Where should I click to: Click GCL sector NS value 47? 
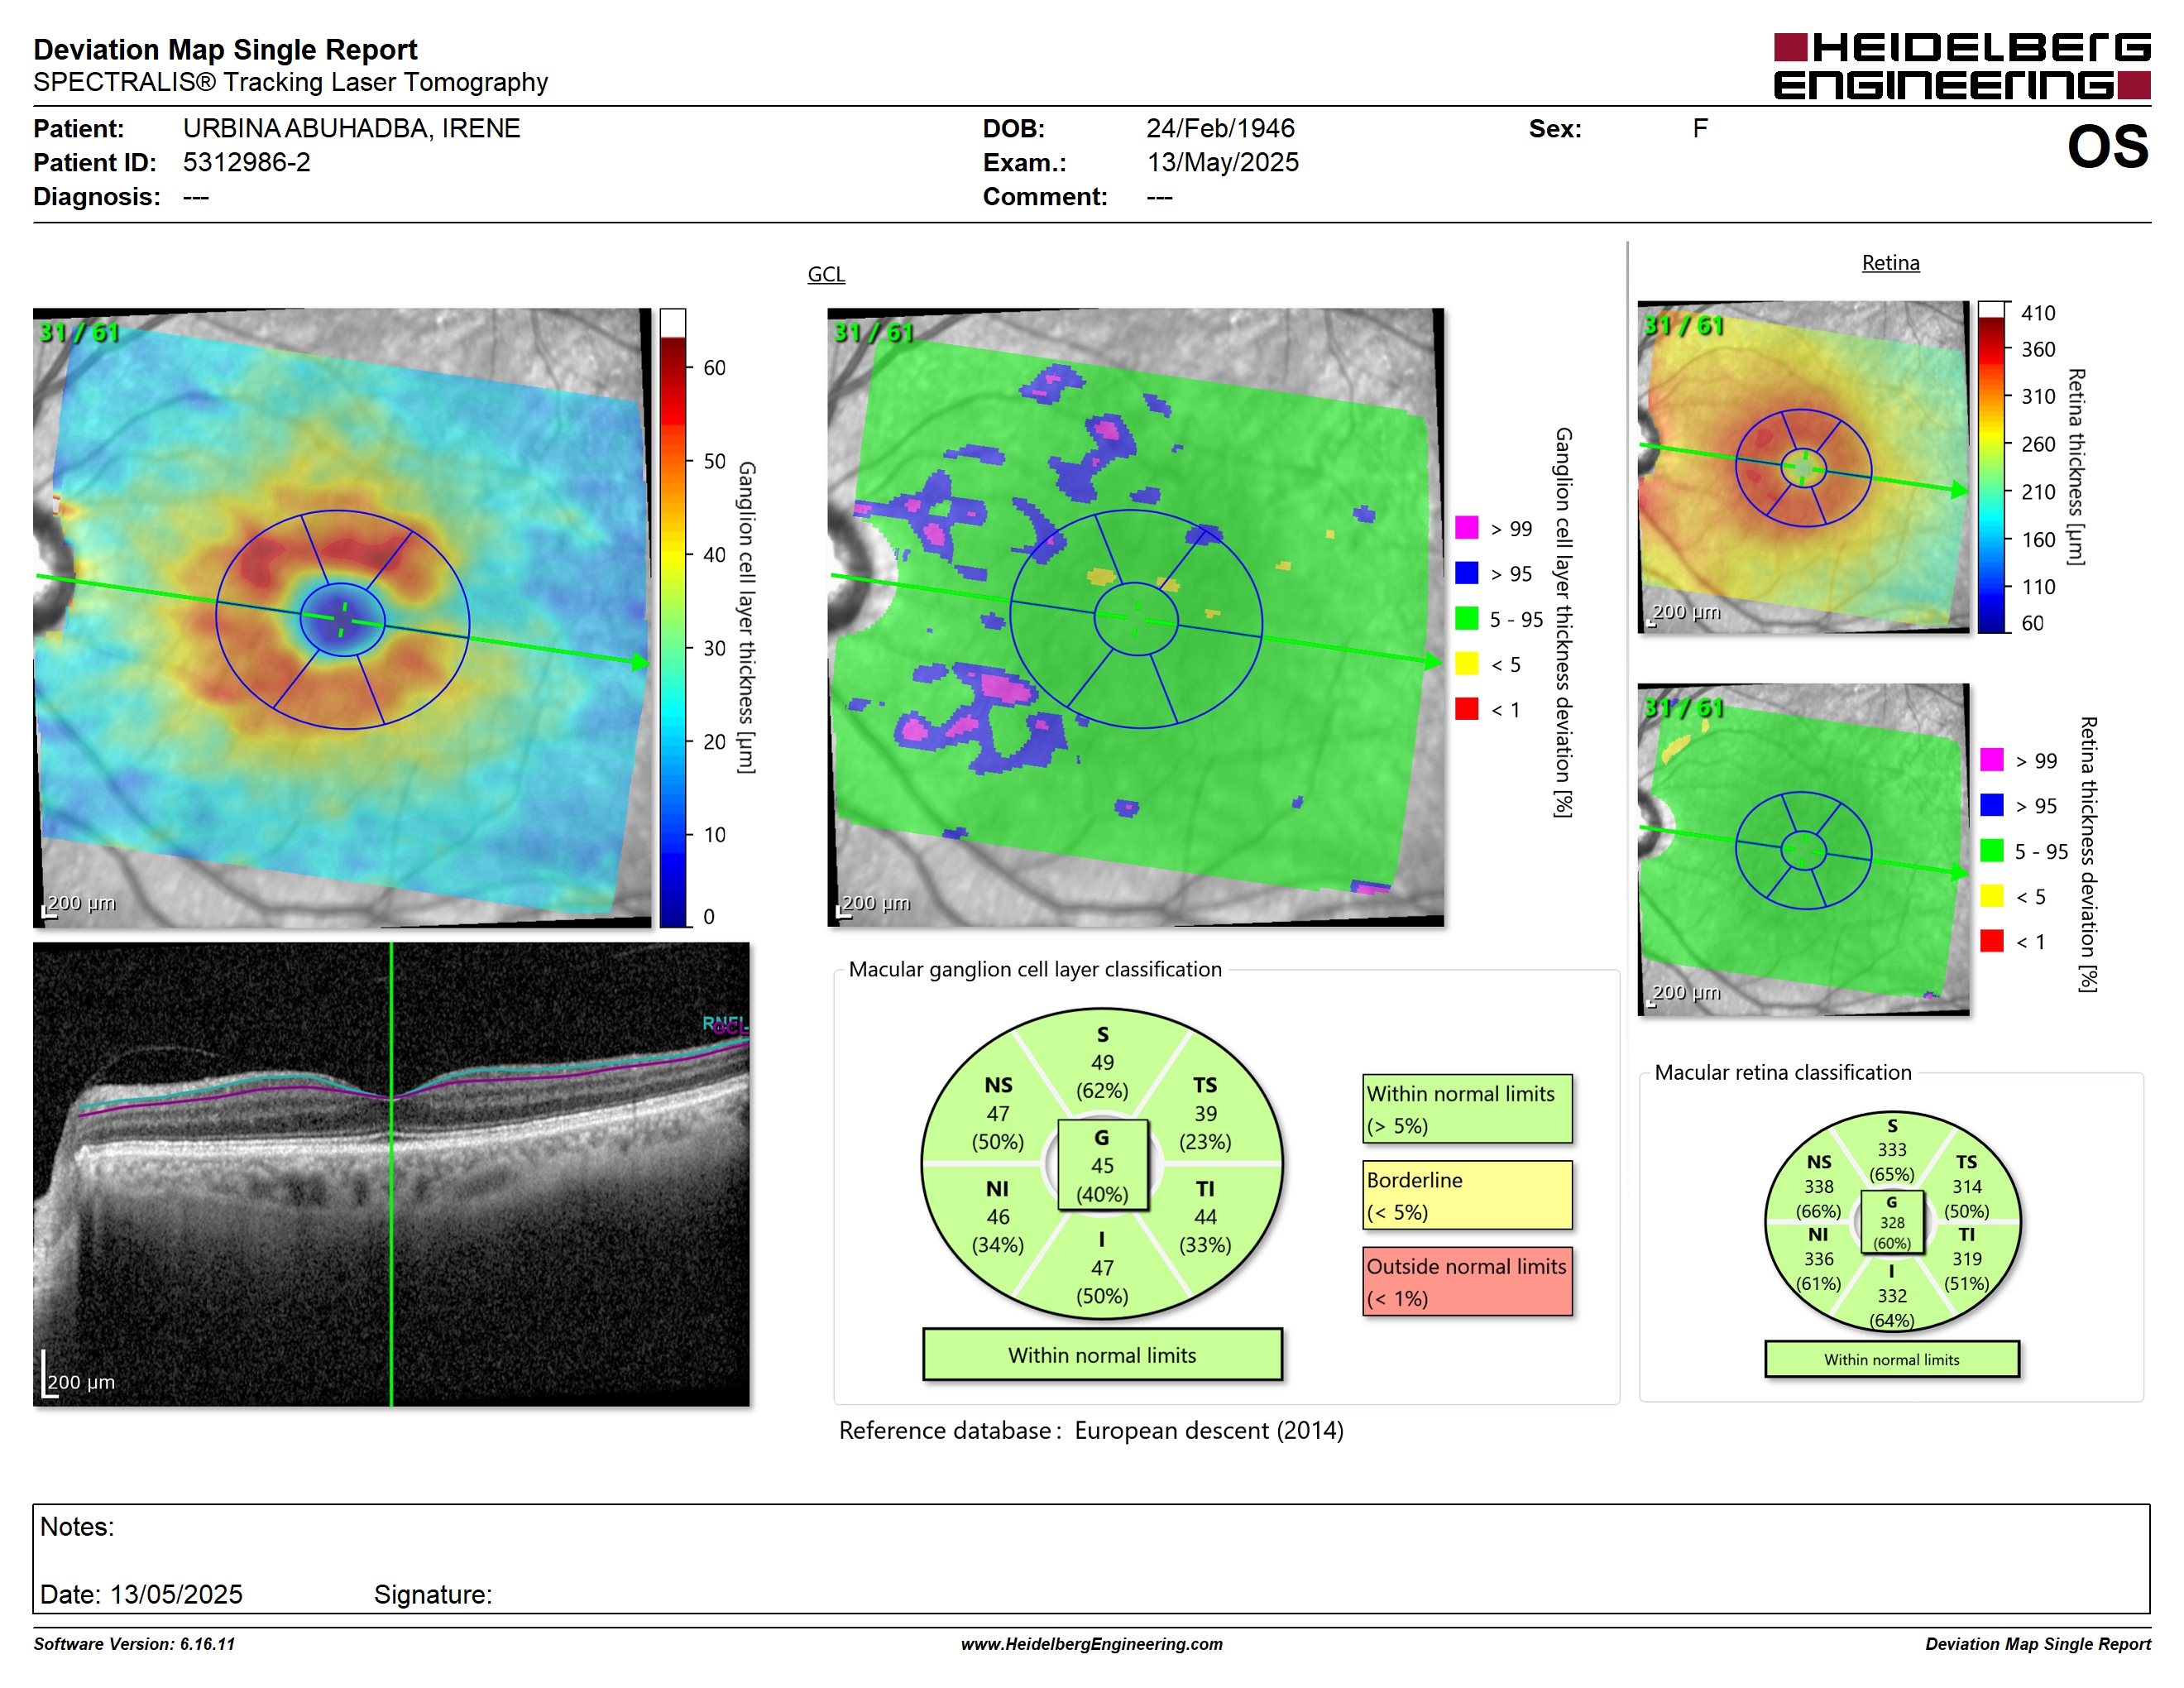[x=998, y=1113]
